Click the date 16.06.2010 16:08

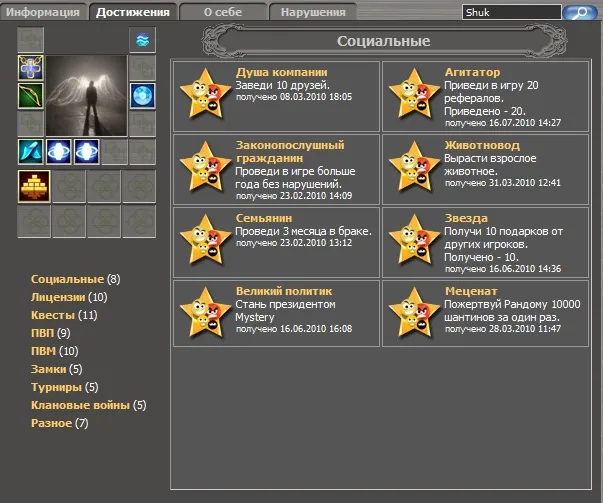(x=316, y=329)
